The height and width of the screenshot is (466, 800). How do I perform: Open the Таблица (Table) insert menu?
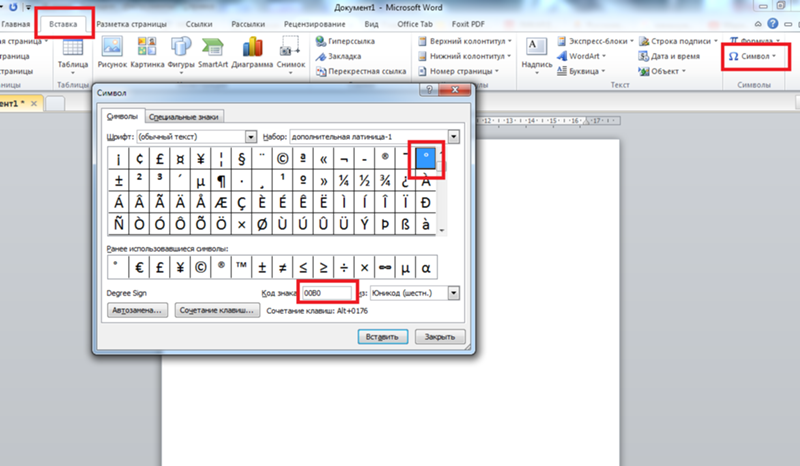coord(72,56)
